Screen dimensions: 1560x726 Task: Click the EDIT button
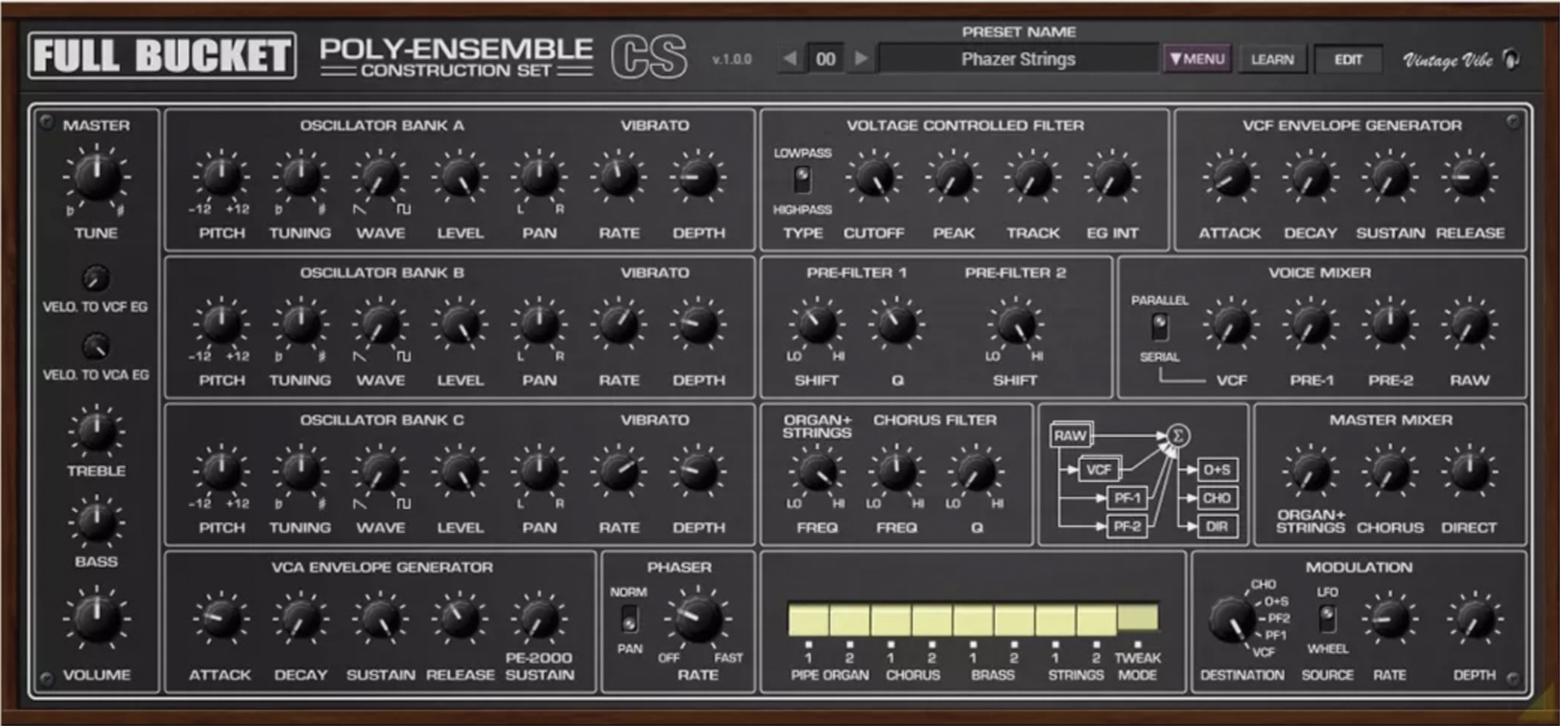(x=1348, y=59)
